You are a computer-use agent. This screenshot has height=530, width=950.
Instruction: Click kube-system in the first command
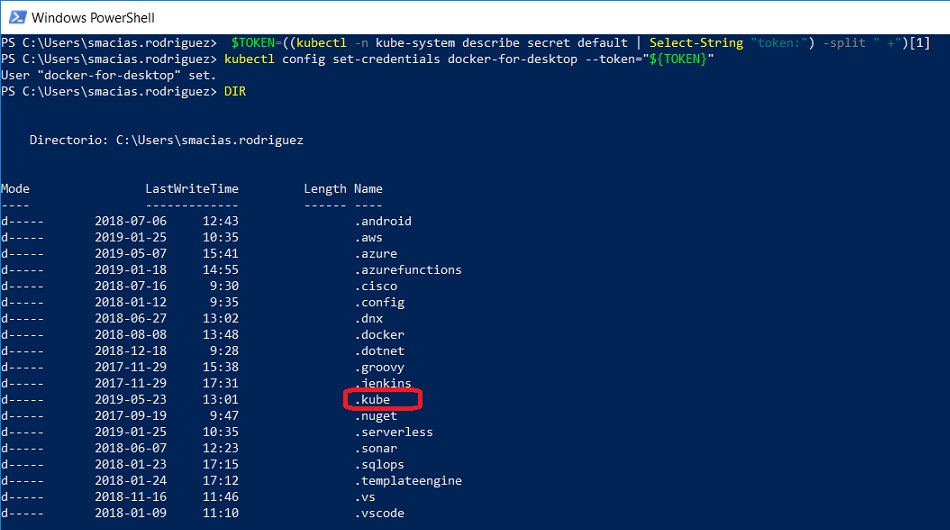pos(415,43)
